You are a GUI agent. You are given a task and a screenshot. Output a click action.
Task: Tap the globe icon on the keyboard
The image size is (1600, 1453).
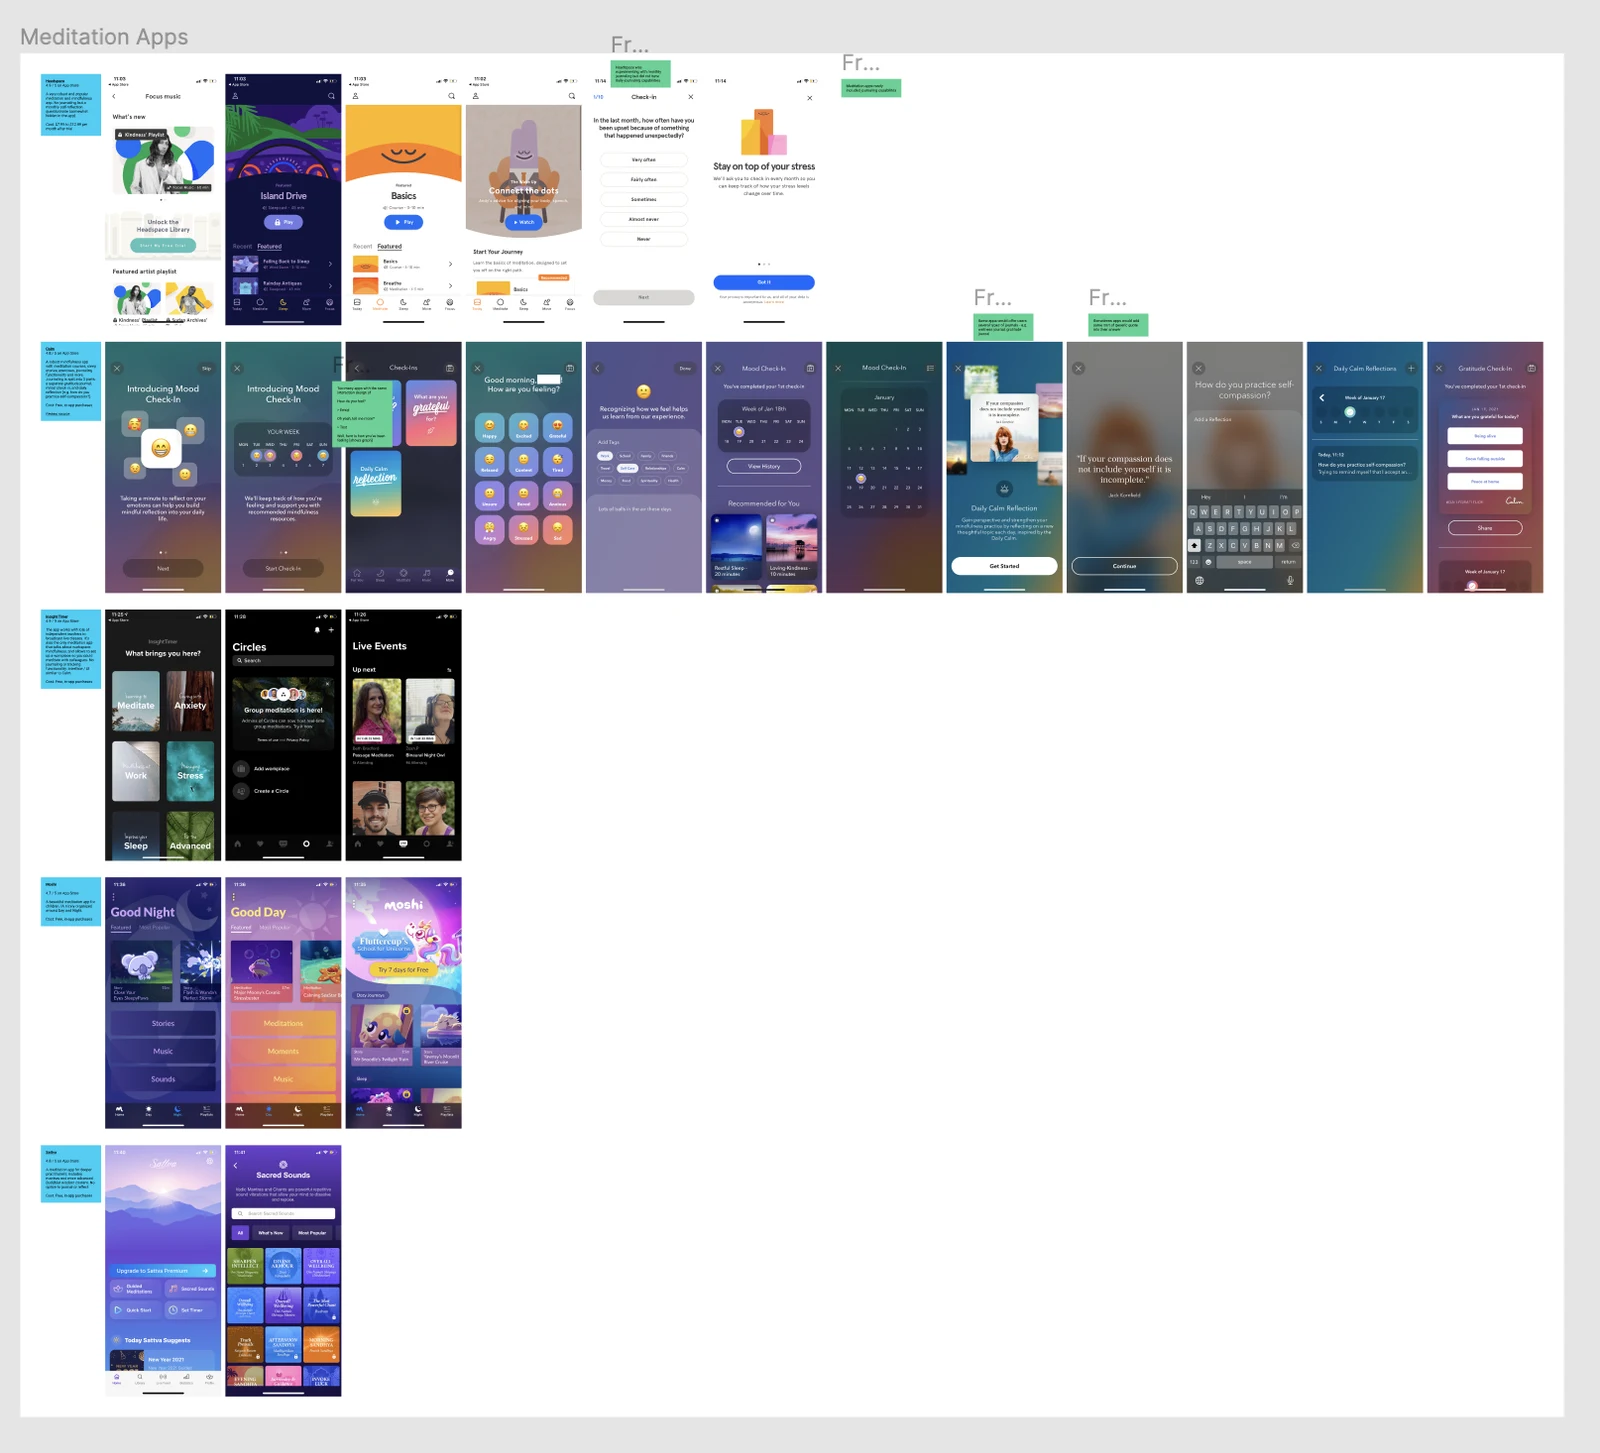click(1199, 580)
